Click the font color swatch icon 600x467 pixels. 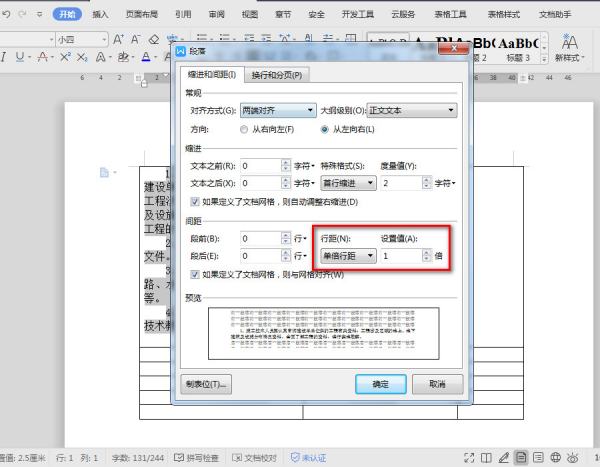click(x=146, y=58)
